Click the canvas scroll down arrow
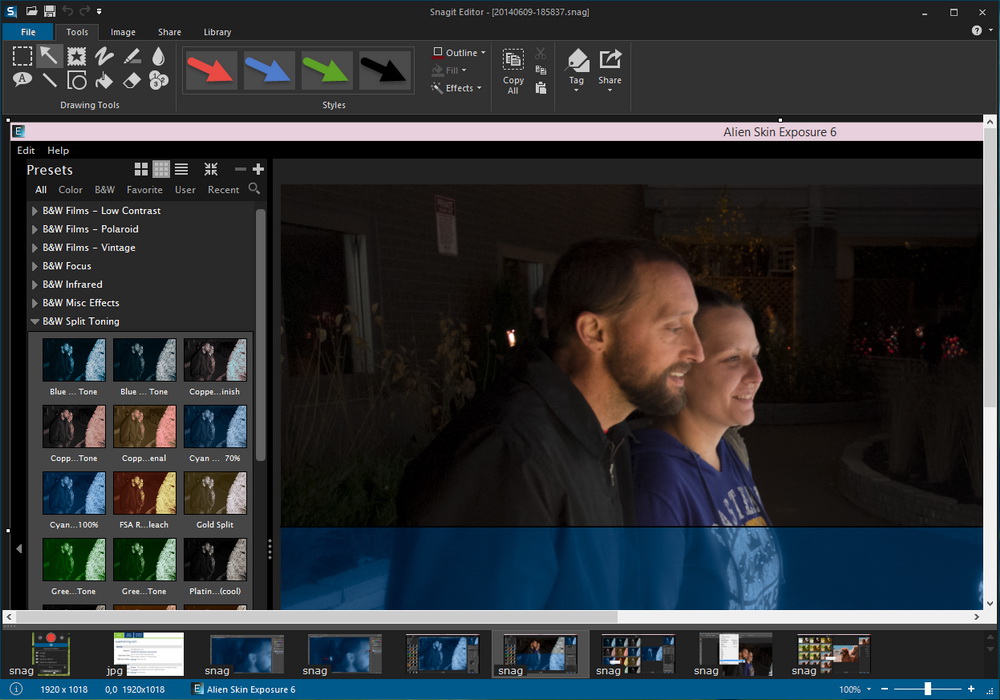 pyautogui.click(x=989, y=603)
